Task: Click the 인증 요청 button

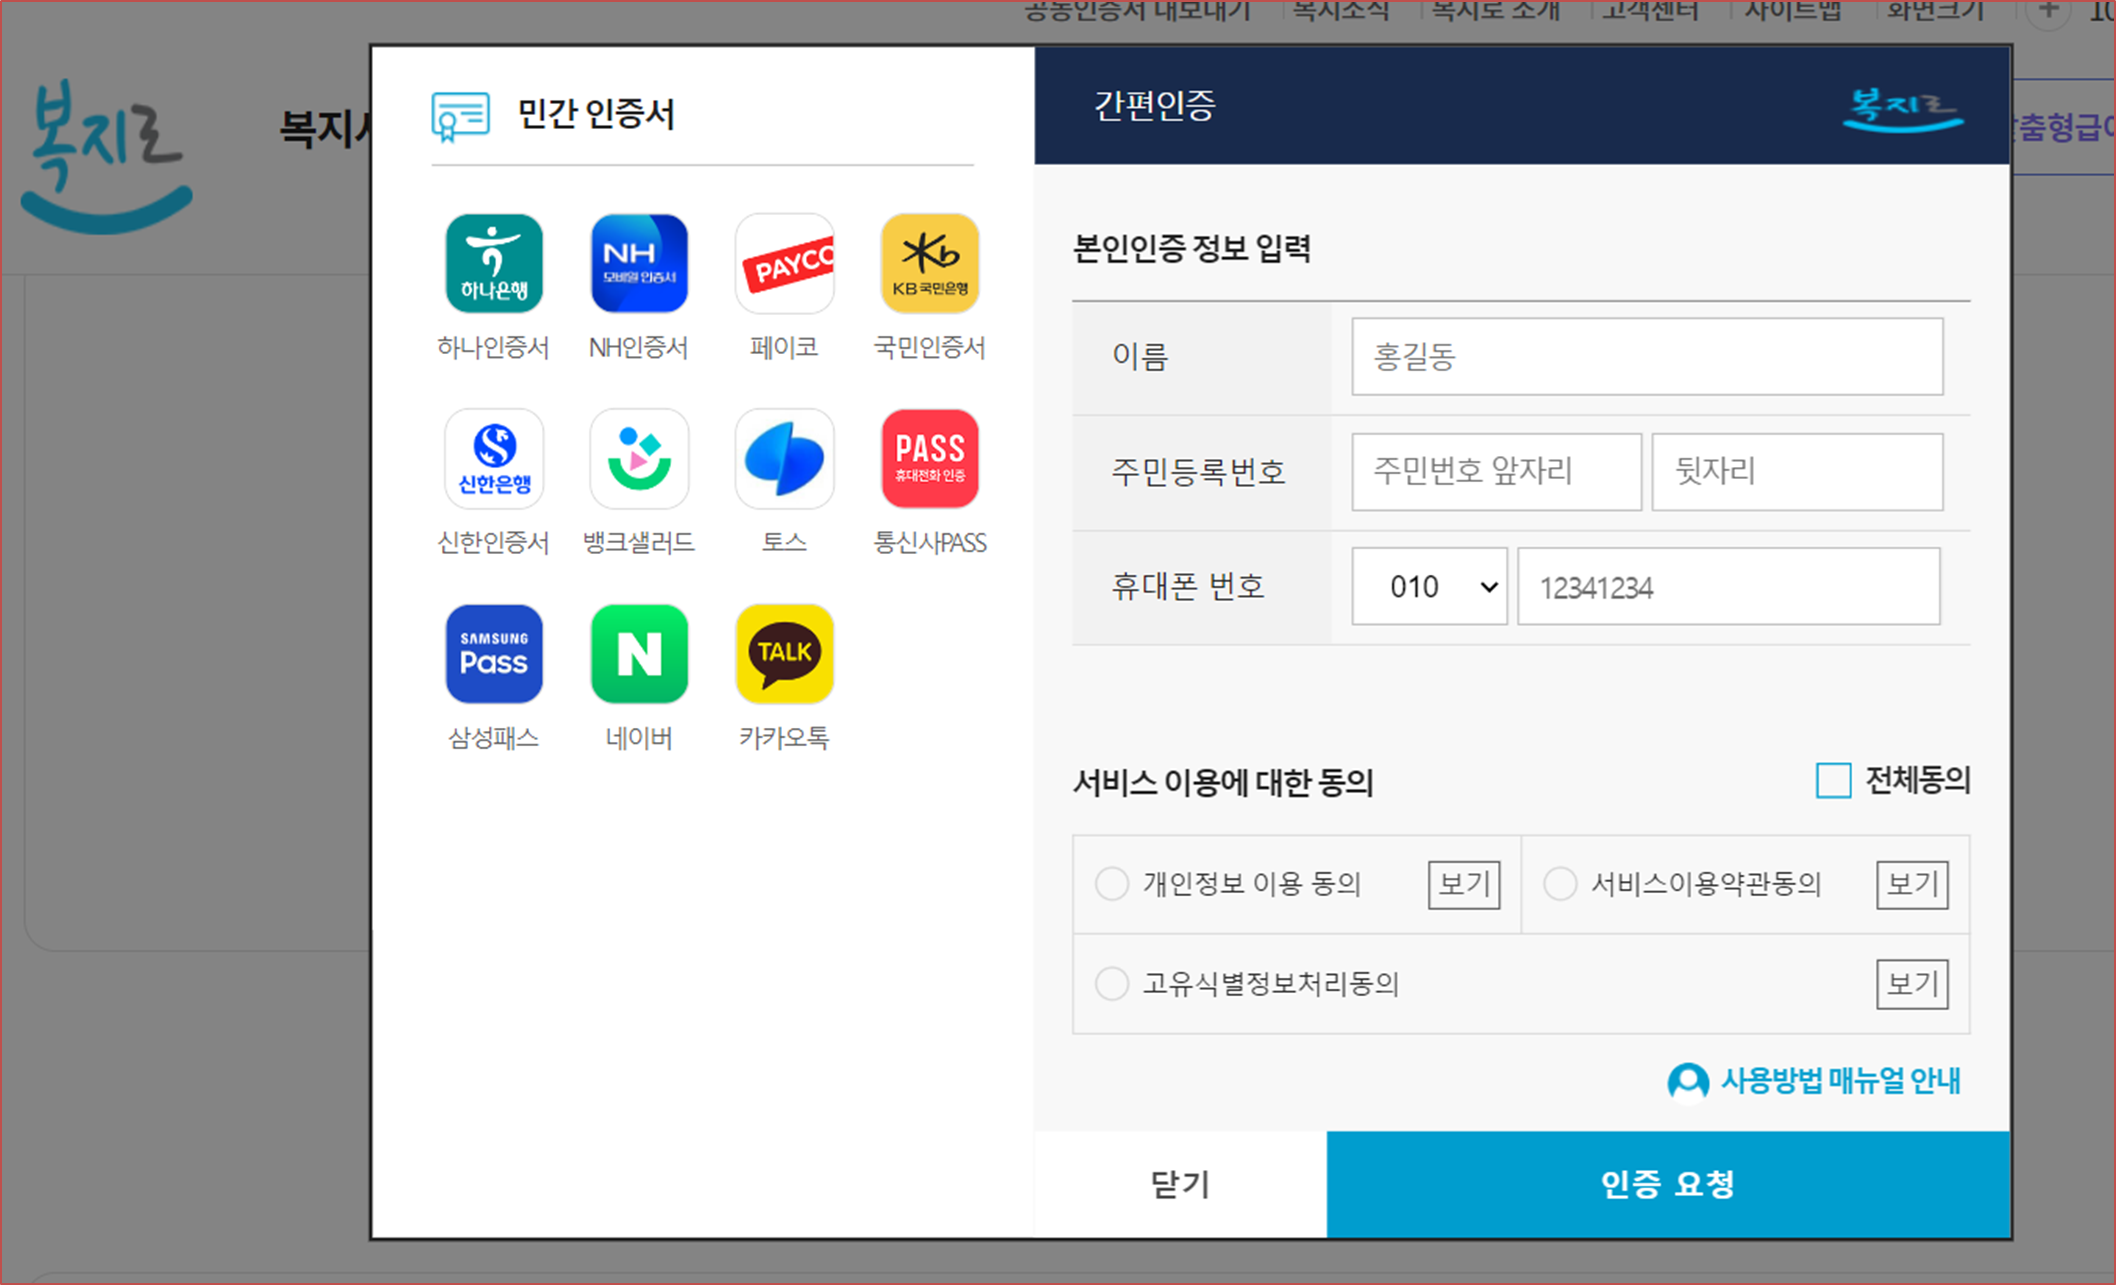Action: pos(1666,1184)
